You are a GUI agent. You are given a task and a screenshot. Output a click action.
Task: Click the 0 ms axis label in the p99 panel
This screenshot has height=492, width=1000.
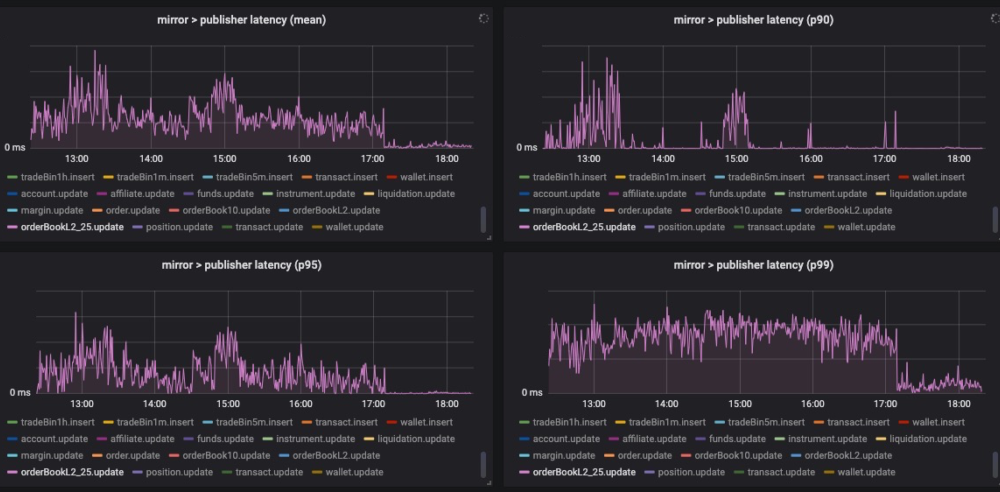pos(532,392)
